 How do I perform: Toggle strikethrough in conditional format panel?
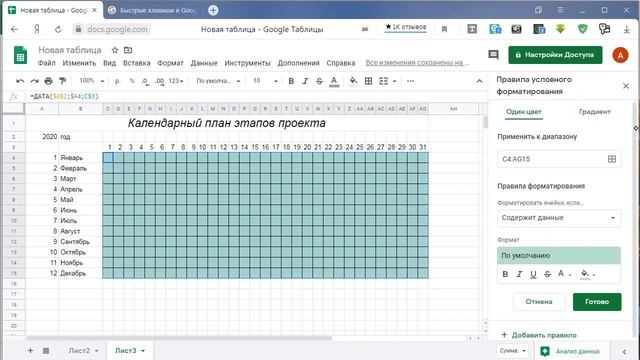pyautogui.click(x=547, y=274)
